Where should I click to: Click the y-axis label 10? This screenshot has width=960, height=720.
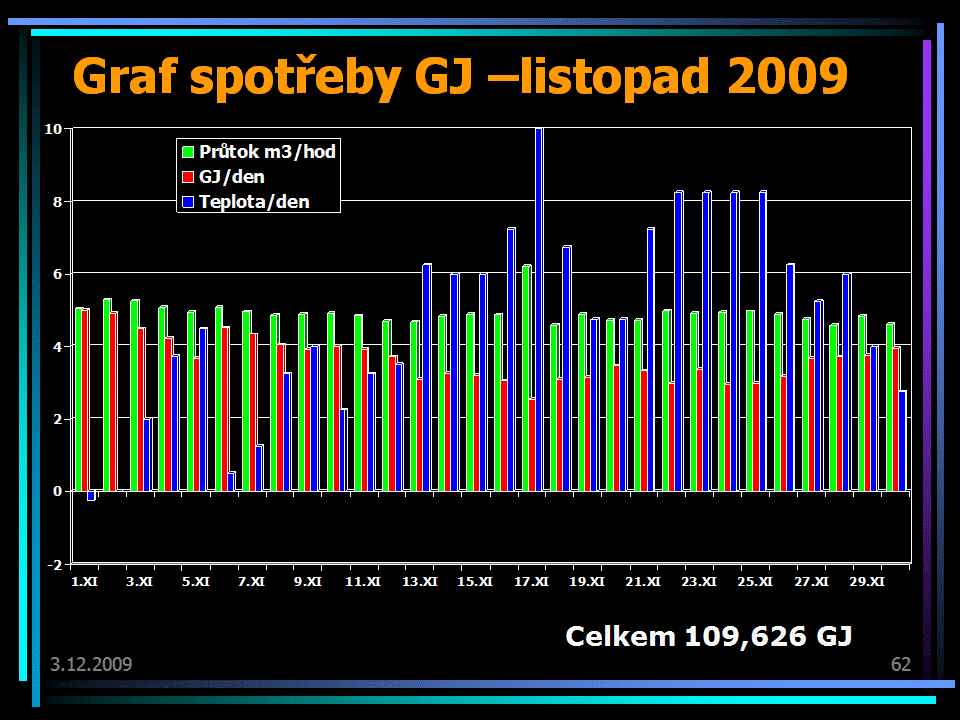pos(53,129)
